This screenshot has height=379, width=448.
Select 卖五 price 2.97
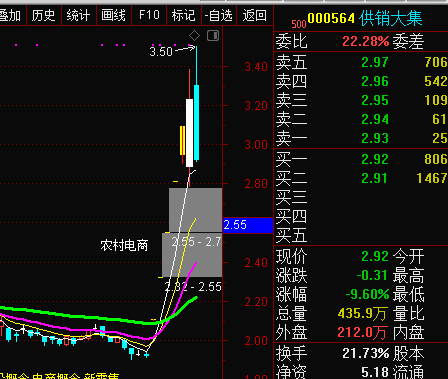[x=375, y=62]
